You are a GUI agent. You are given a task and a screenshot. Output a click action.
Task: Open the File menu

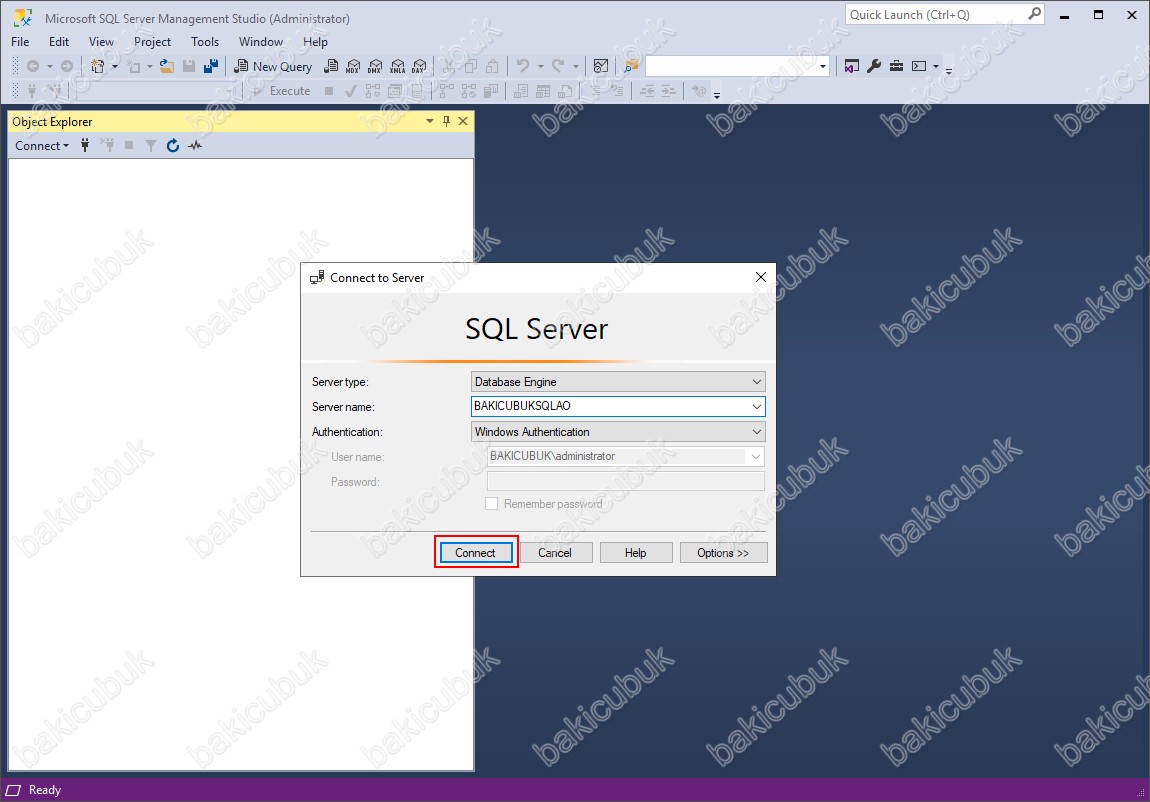[x=21, y=42]
